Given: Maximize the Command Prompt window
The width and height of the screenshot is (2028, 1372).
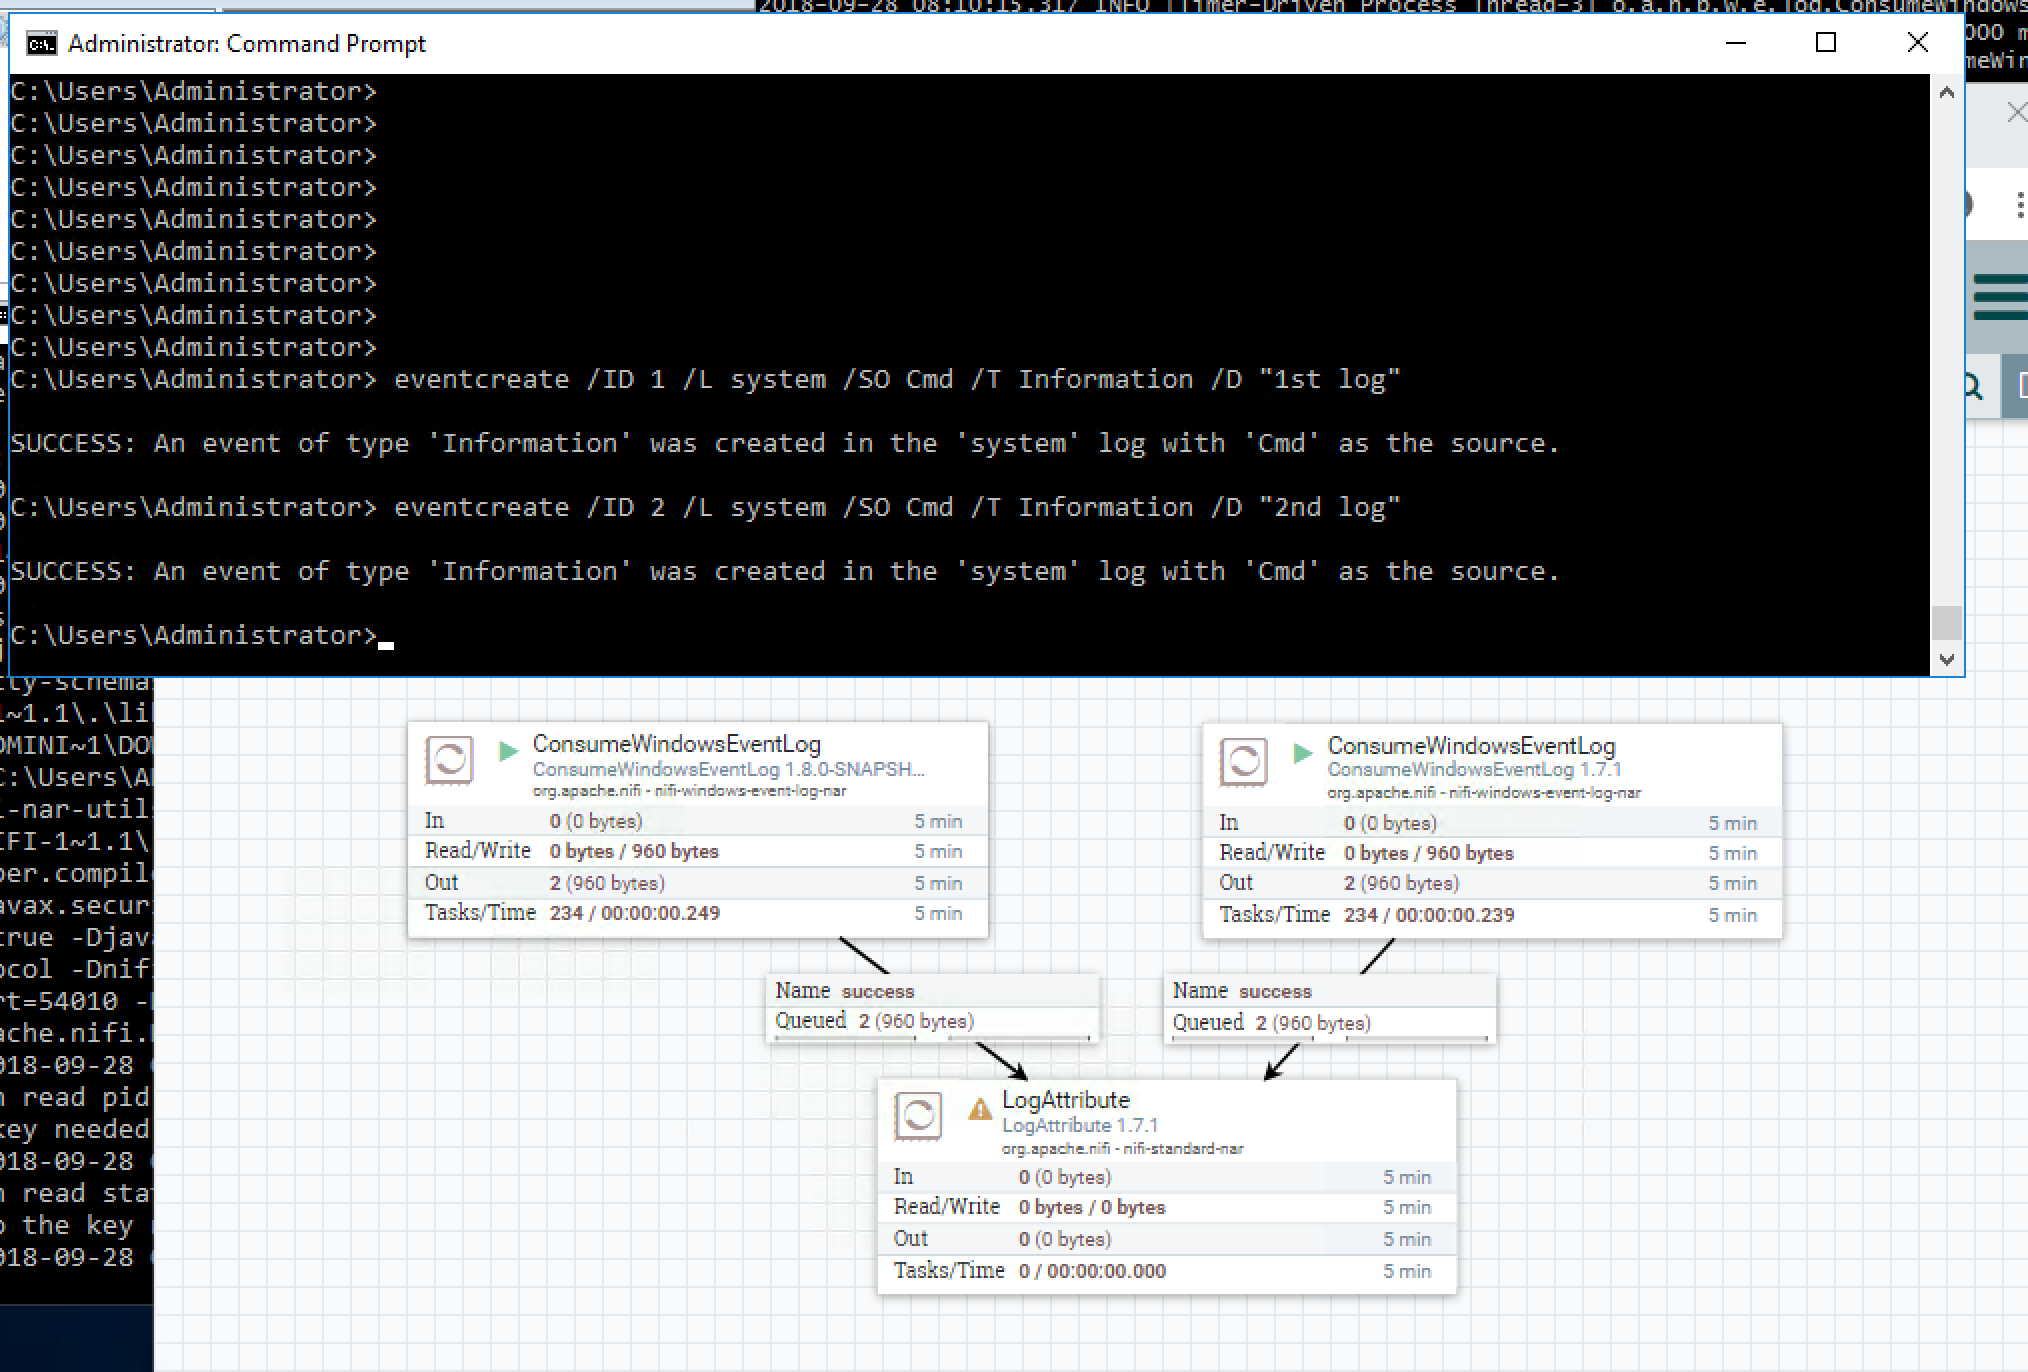Looking at the screenshot, I should tap(1825, 43).
